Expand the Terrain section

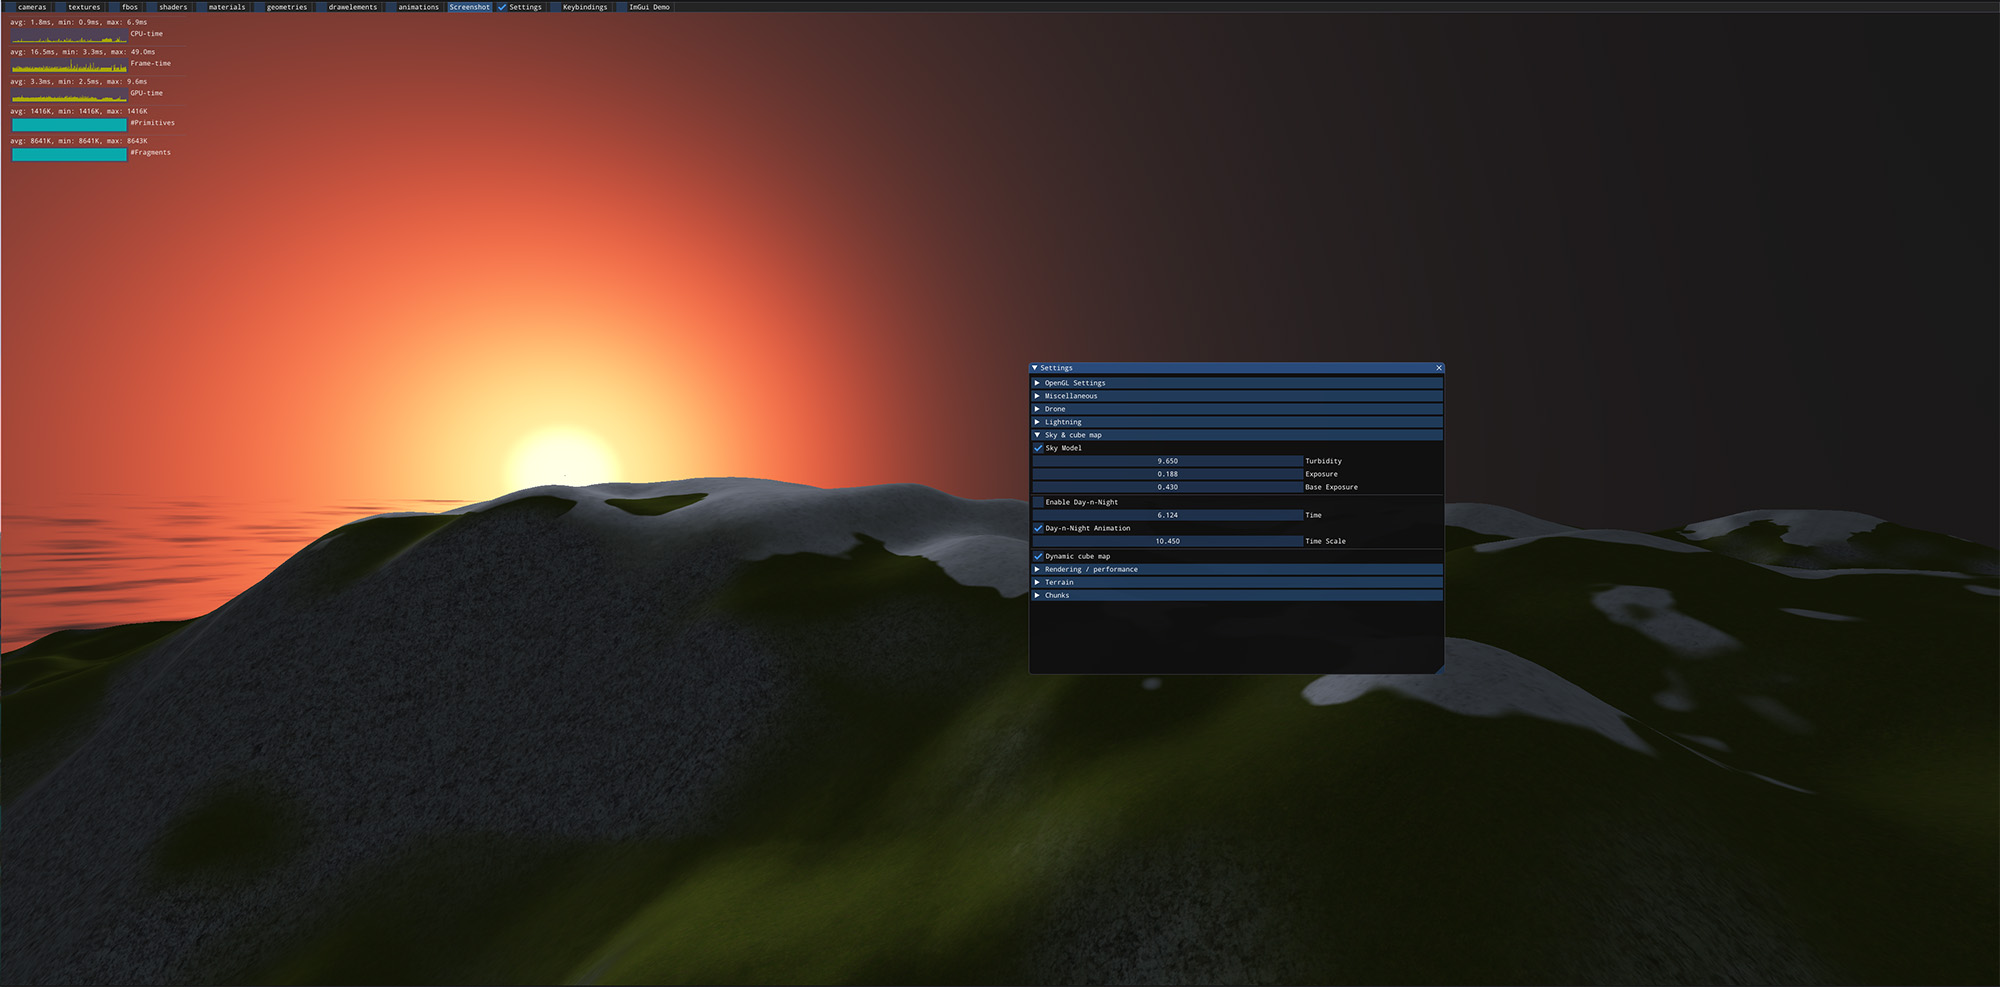(x=1237, y=582)
